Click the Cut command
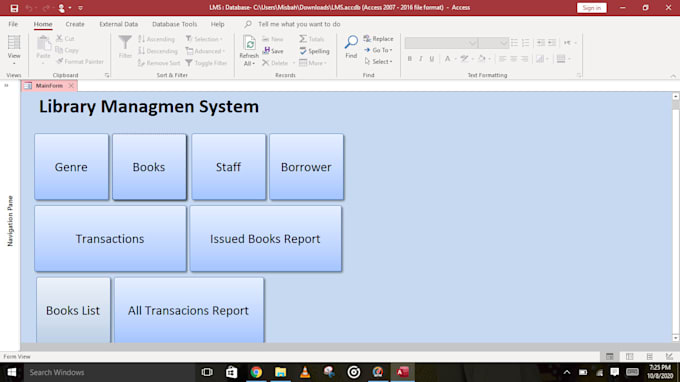 (65, 39)
